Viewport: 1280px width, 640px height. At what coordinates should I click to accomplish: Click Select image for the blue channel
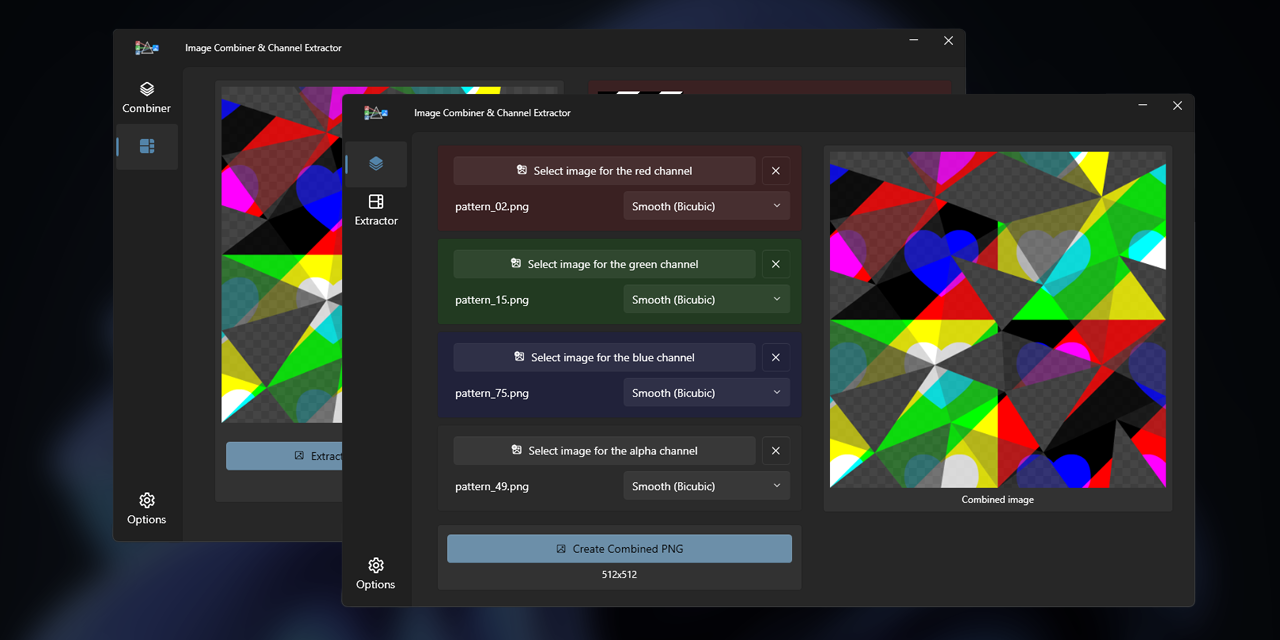[604, 357]
